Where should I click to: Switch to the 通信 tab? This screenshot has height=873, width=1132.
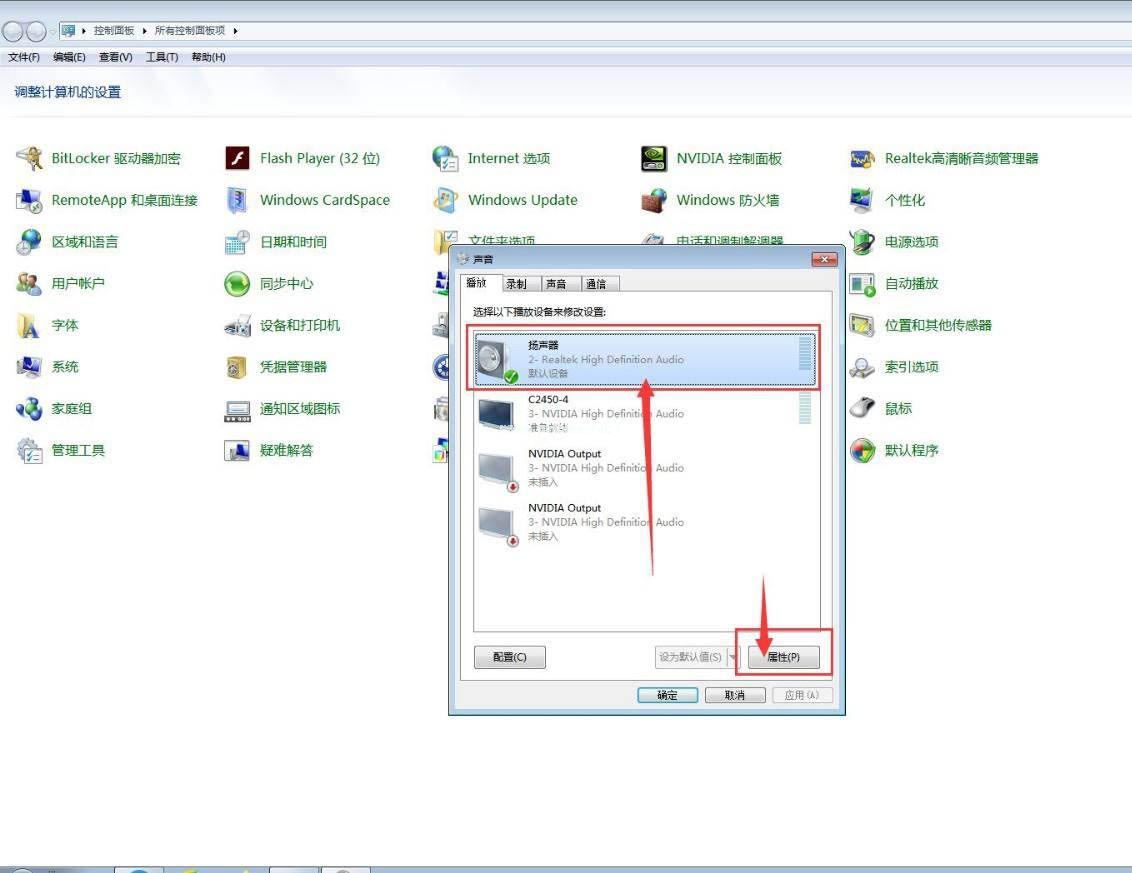click(596, 284)
